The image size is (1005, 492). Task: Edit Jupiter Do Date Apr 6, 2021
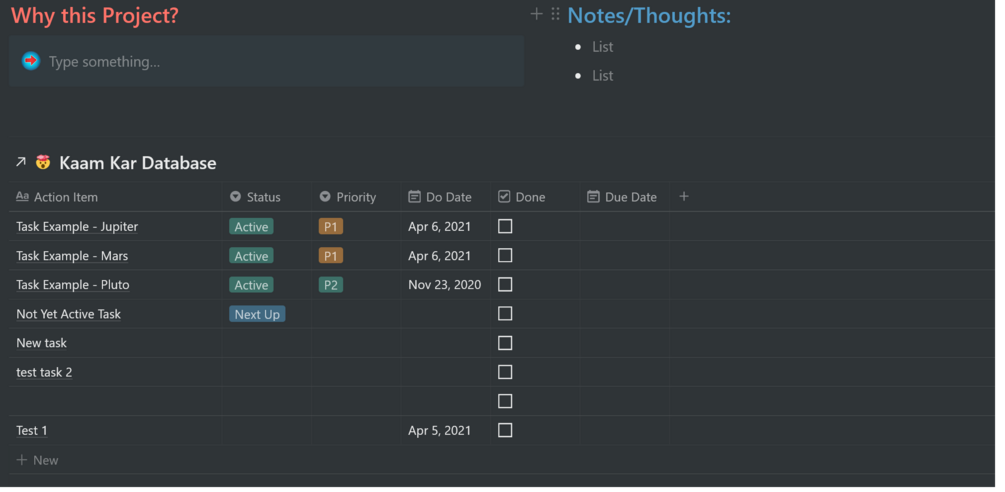440,227
